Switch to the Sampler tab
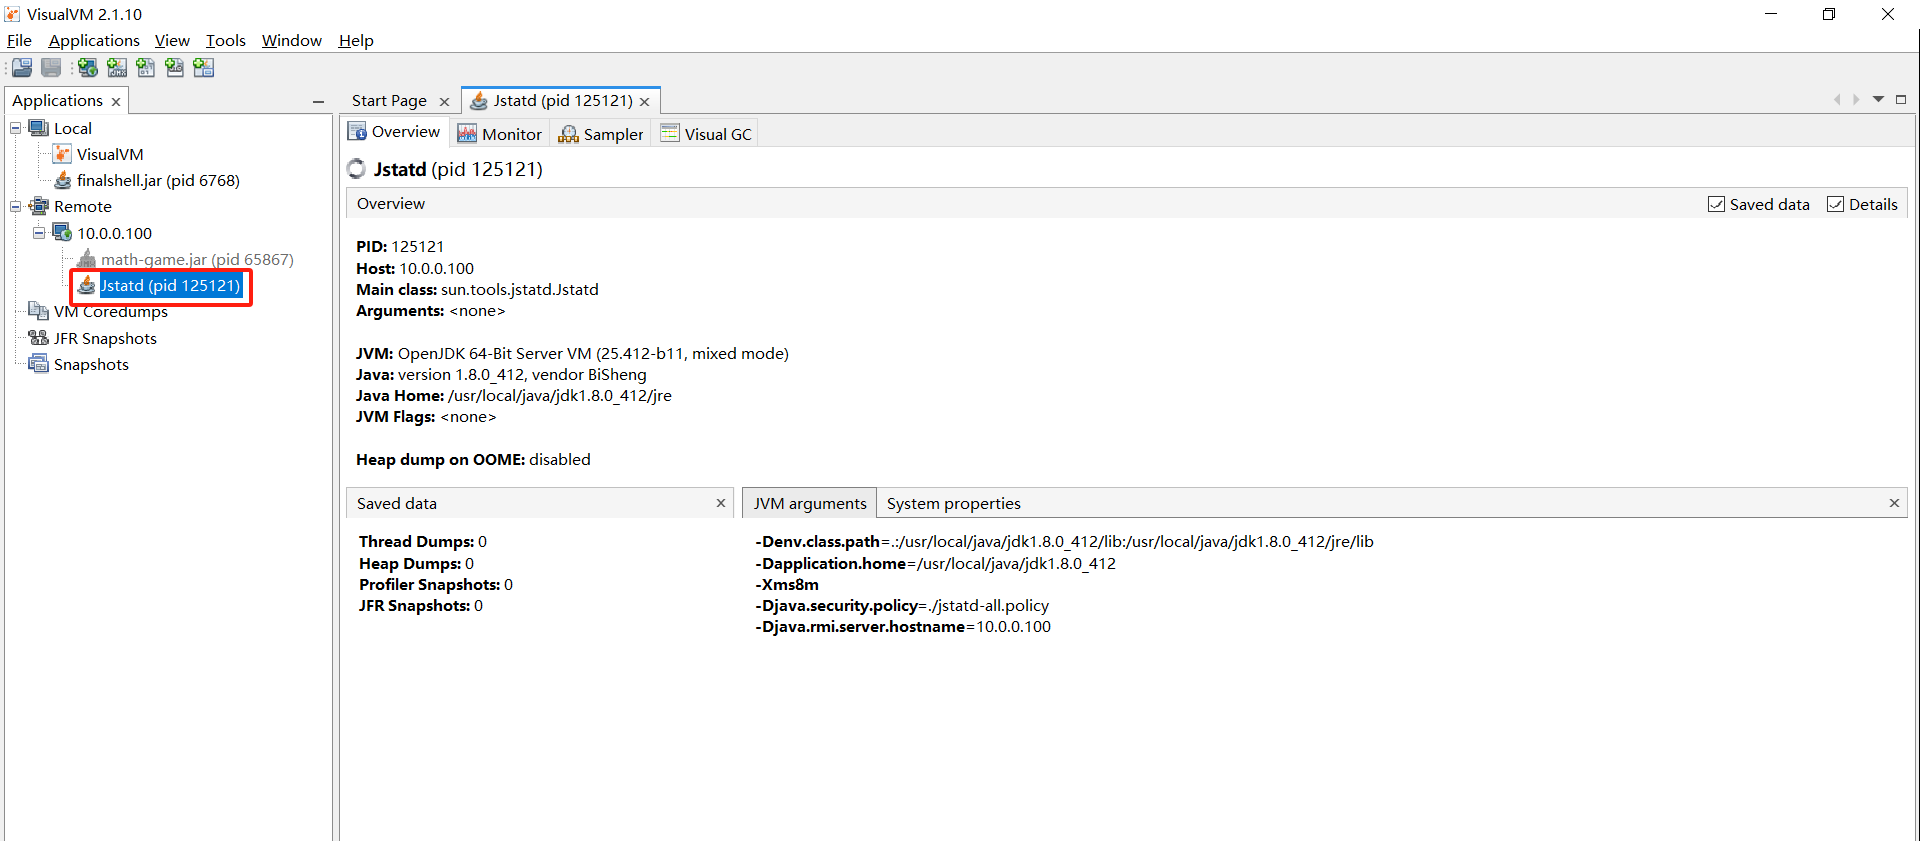Screen dimensions: 1920x841 coord(601,134)
